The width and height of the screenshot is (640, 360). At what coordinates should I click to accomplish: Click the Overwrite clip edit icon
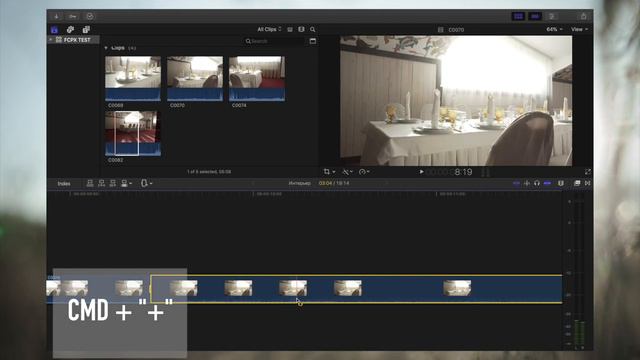pos(124,183)
